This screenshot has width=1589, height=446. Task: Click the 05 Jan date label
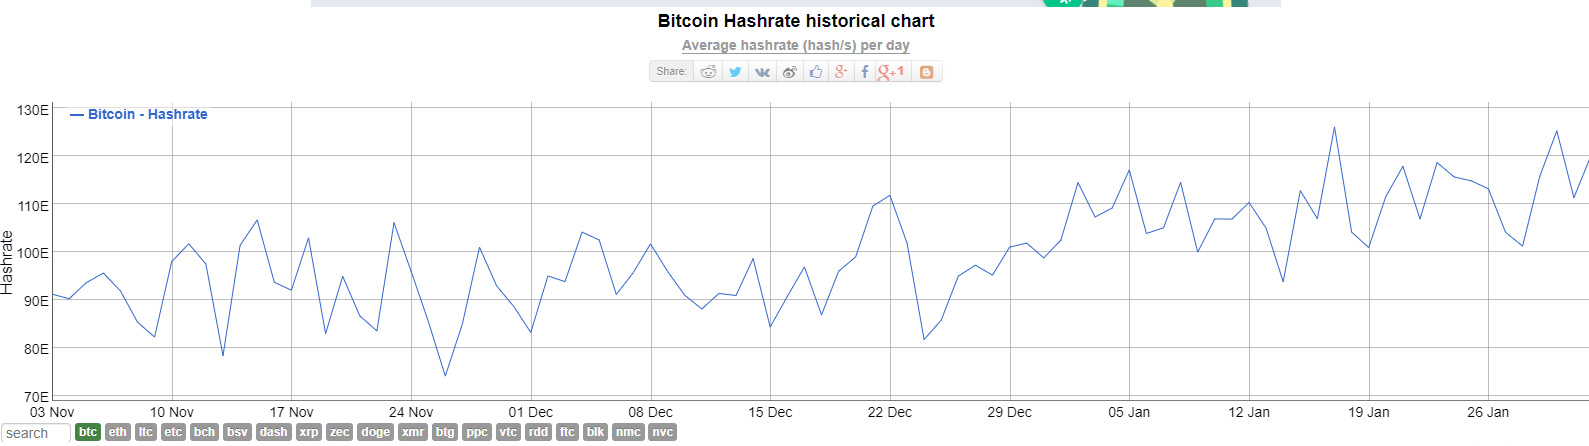click(x=1129, y=412)
